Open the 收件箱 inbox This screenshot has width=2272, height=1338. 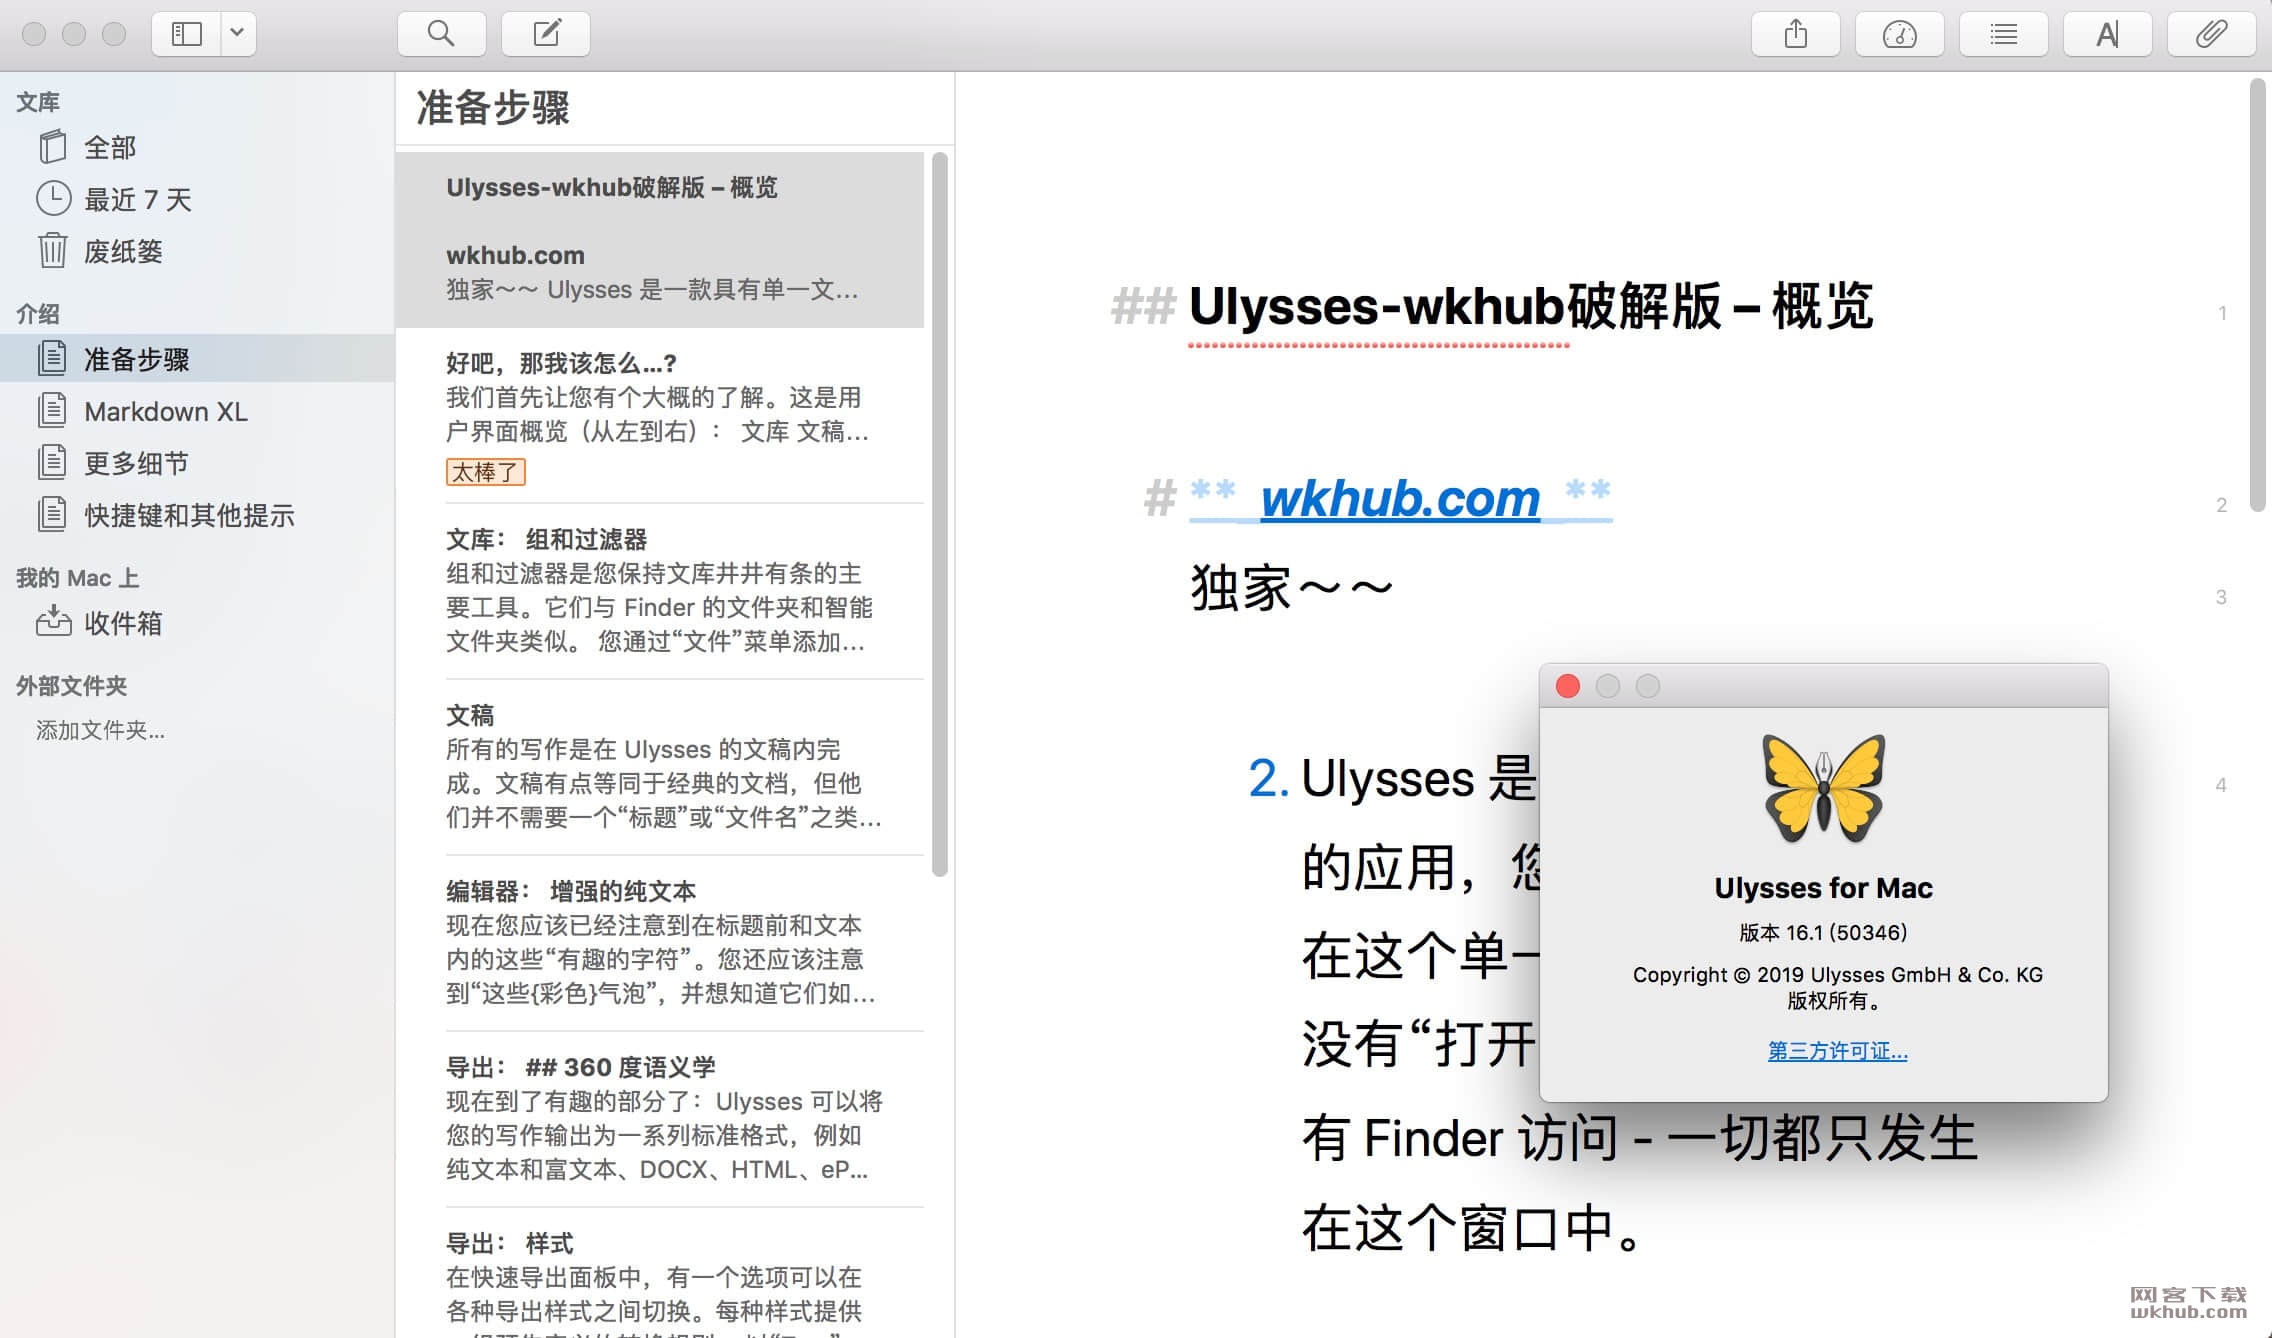pos(197,623)
